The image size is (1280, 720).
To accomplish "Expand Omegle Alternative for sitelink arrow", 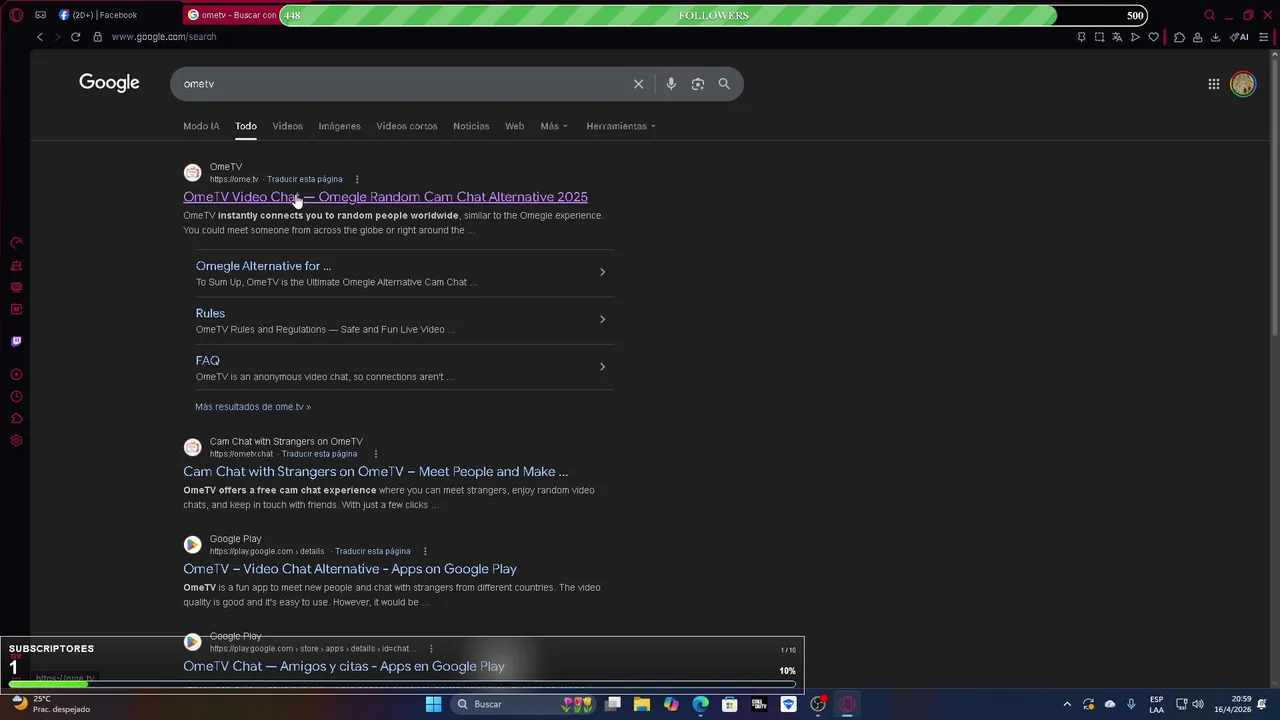I will [602, 272].
